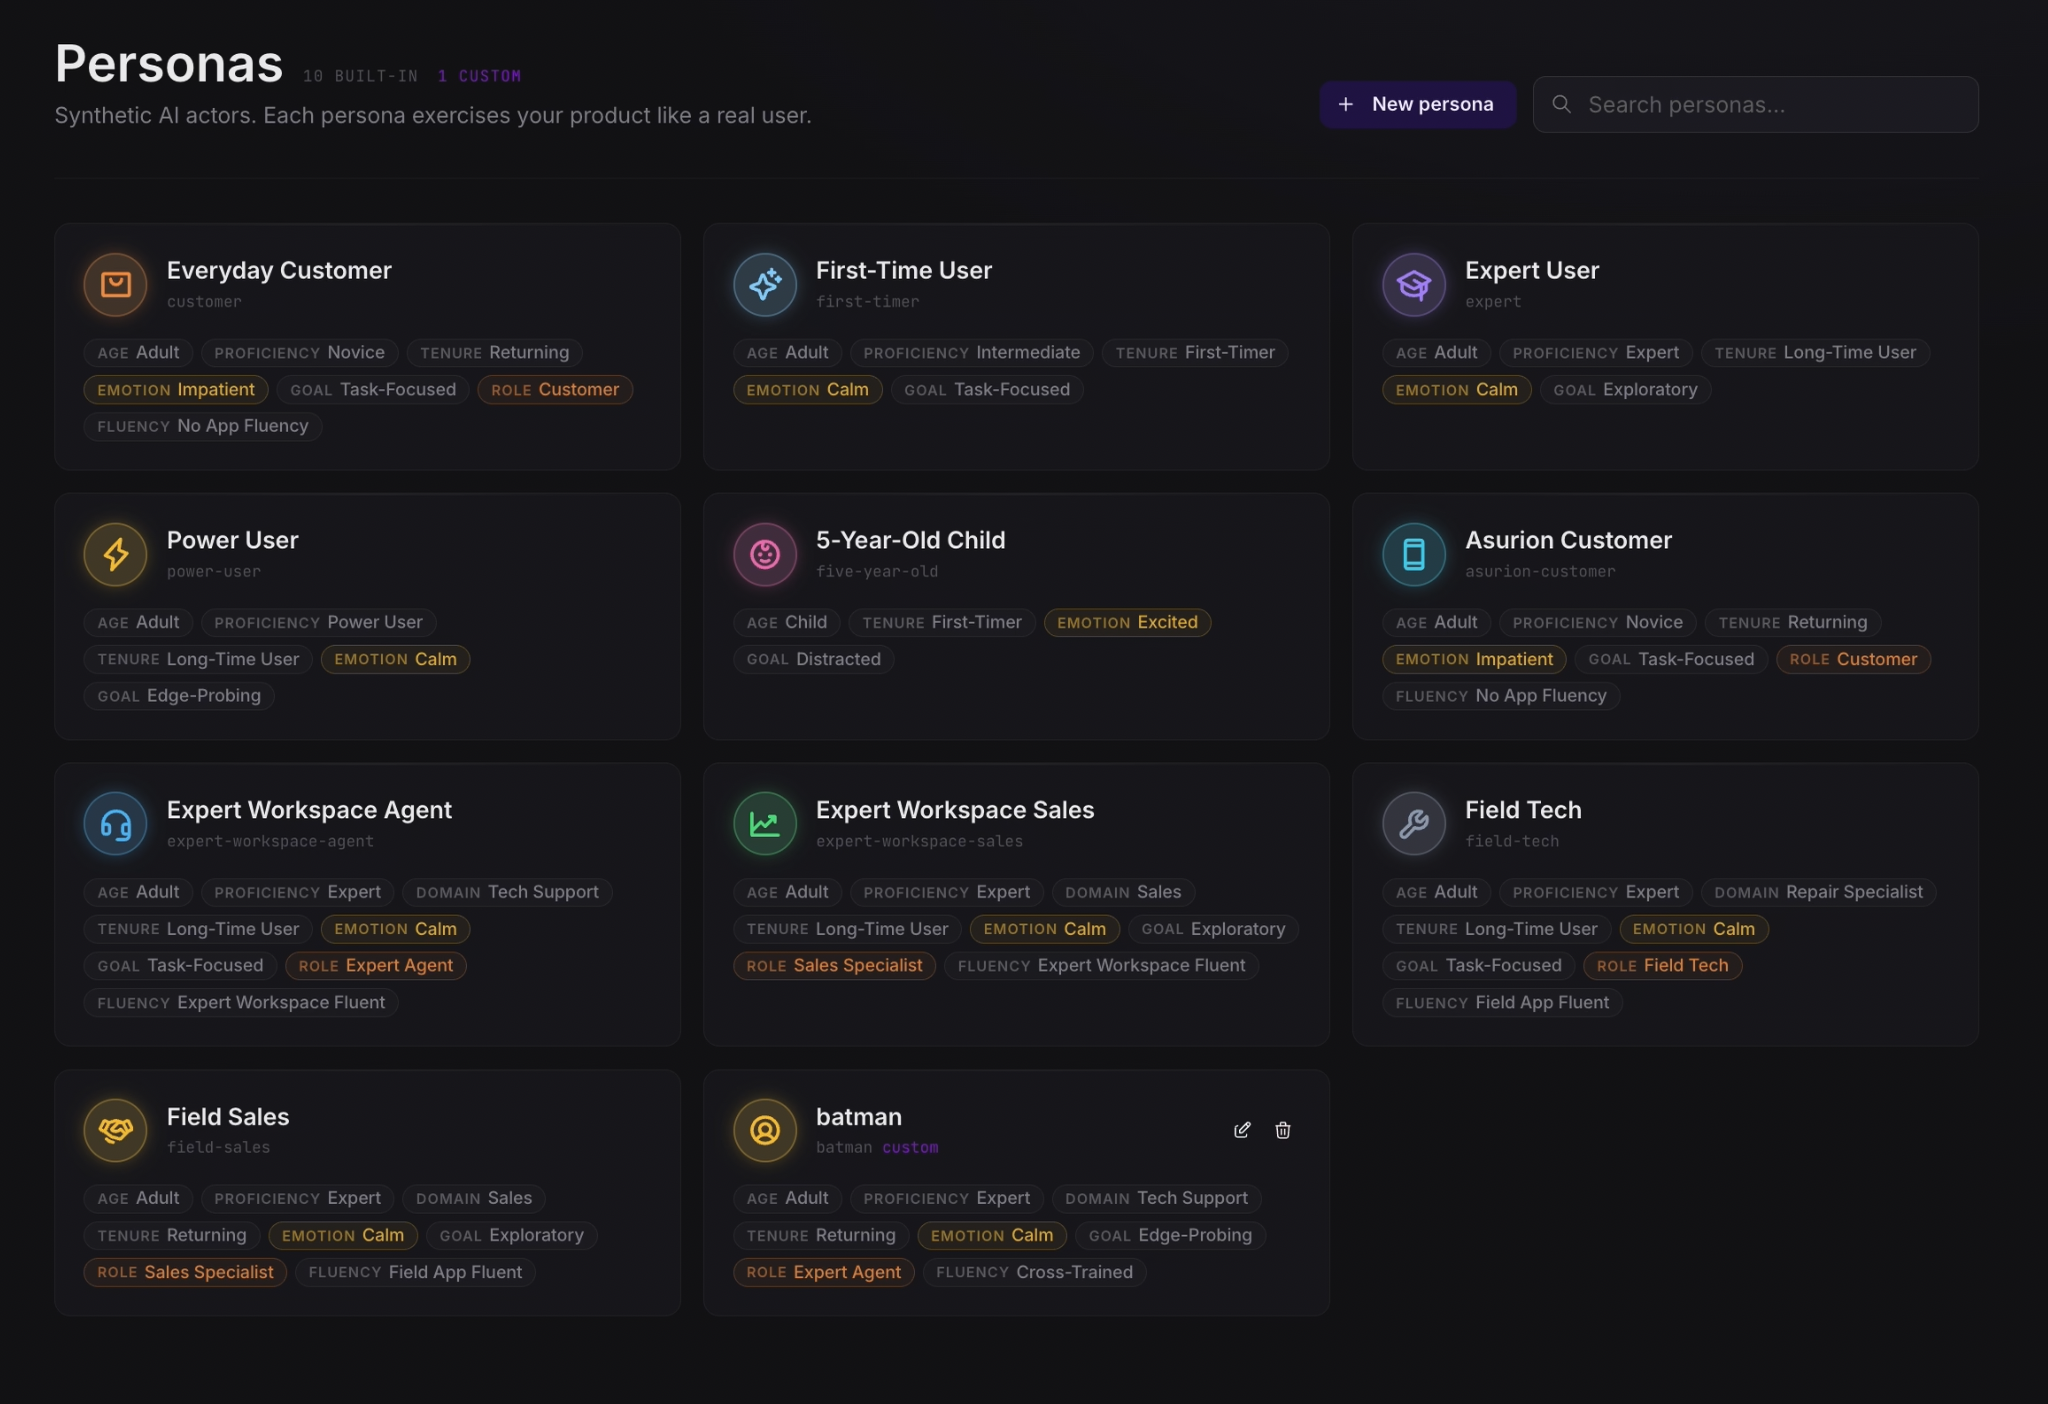Image resolution: width=2048 pixels, height=1404 pixels.
Task: Open the Expert Workspace Sales card title
Action: click(954, 810)
